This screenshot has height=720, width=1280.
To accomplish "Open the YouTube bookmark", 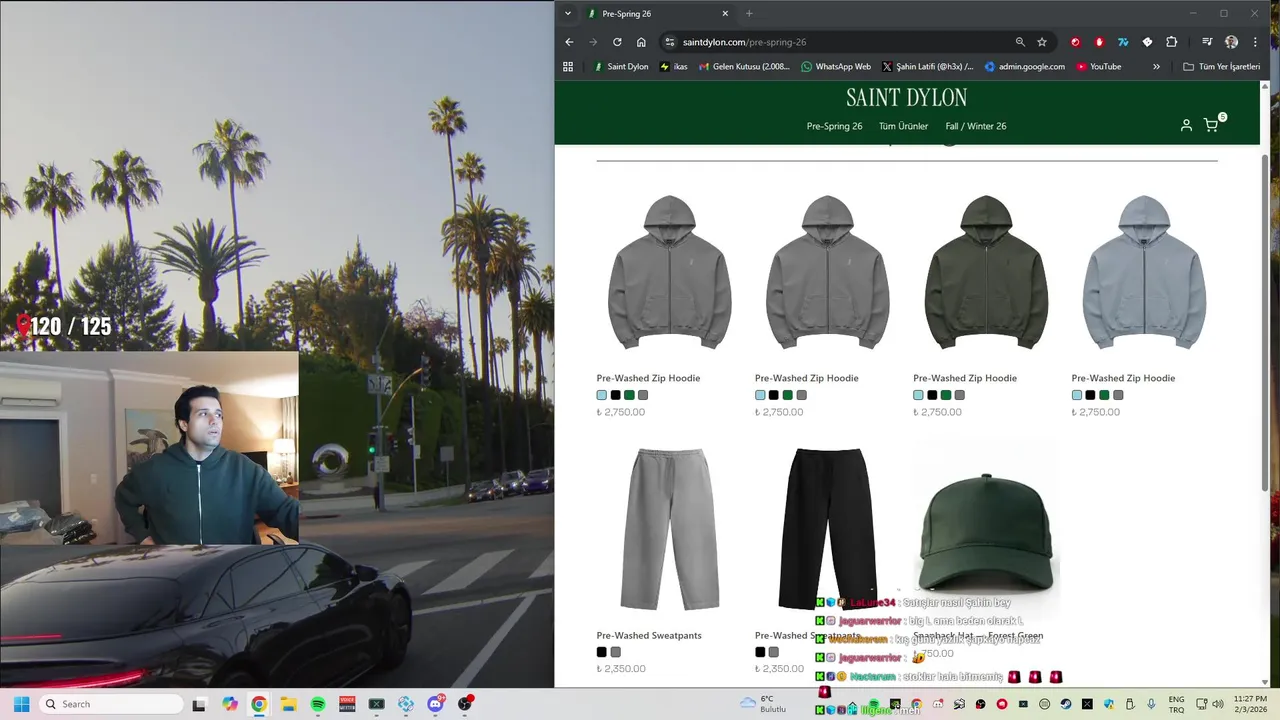I will click(1099, 67).
